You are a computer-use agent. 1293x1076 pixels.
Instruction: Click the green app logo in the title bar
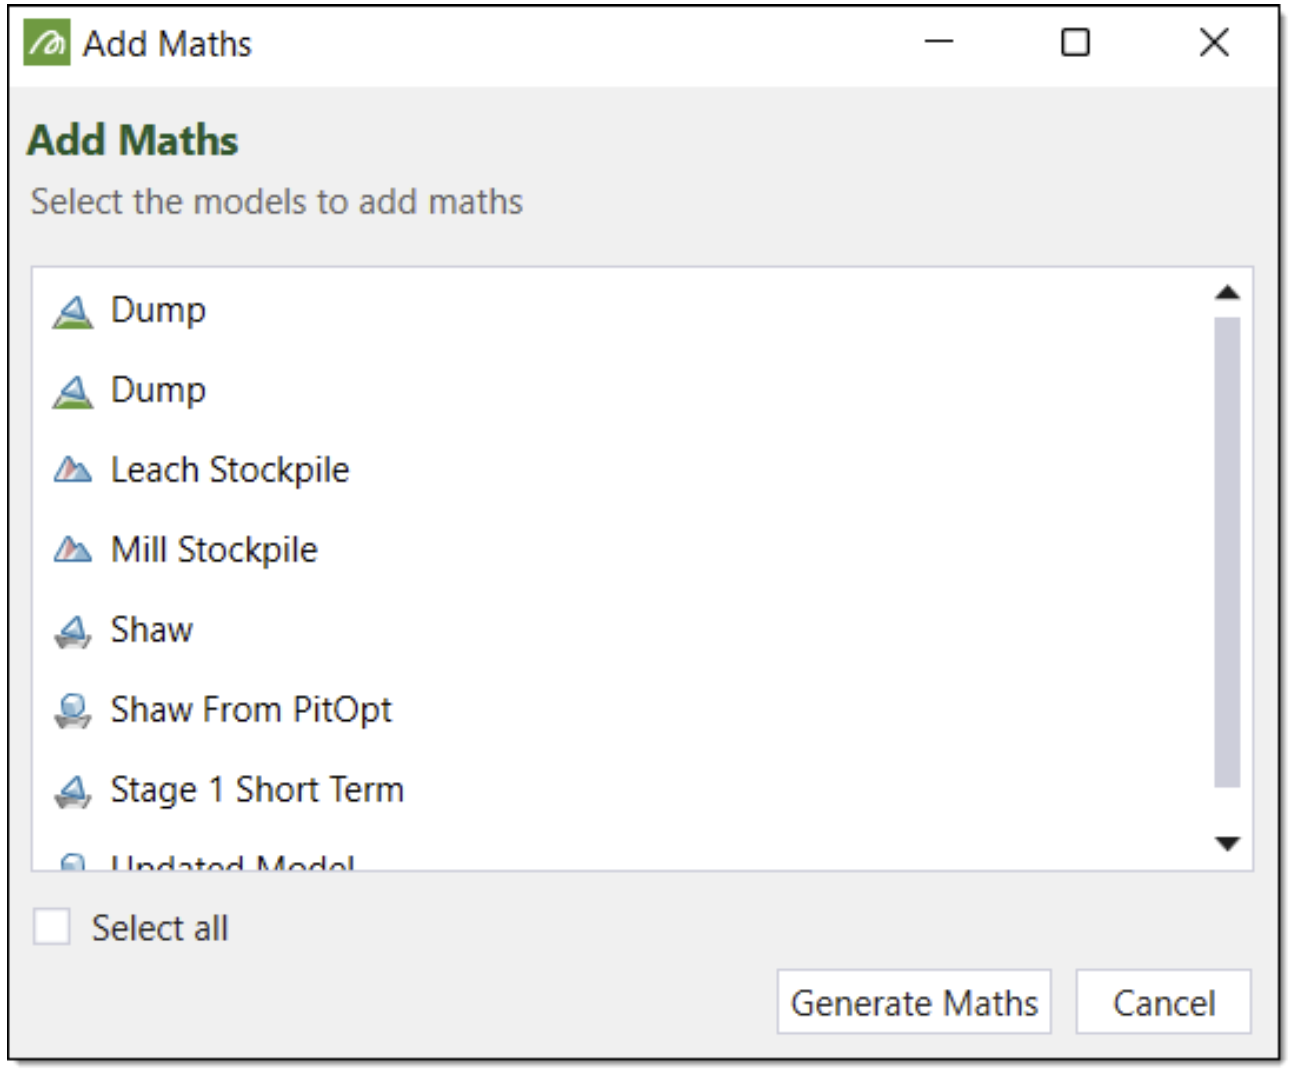click(47, 44)
